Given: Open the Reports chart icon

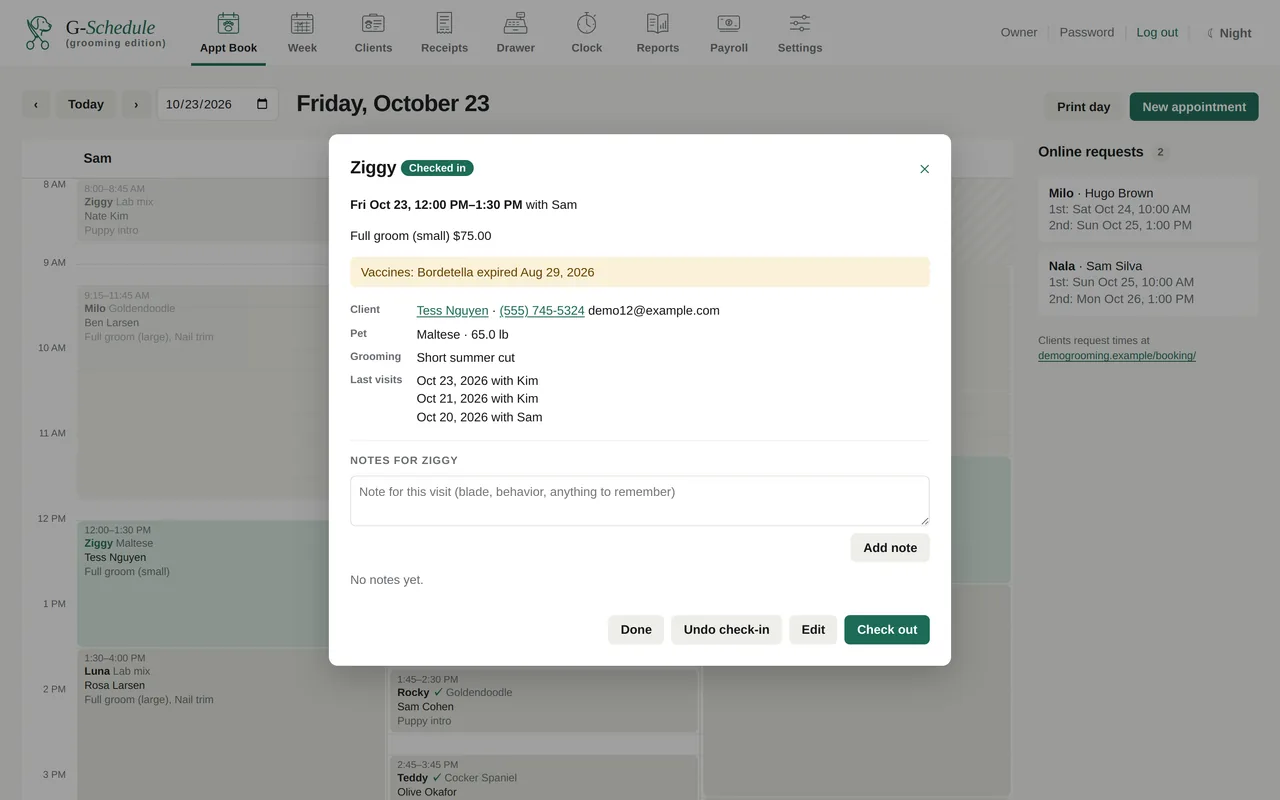Looking at the screenshot, I should [658, 23].
